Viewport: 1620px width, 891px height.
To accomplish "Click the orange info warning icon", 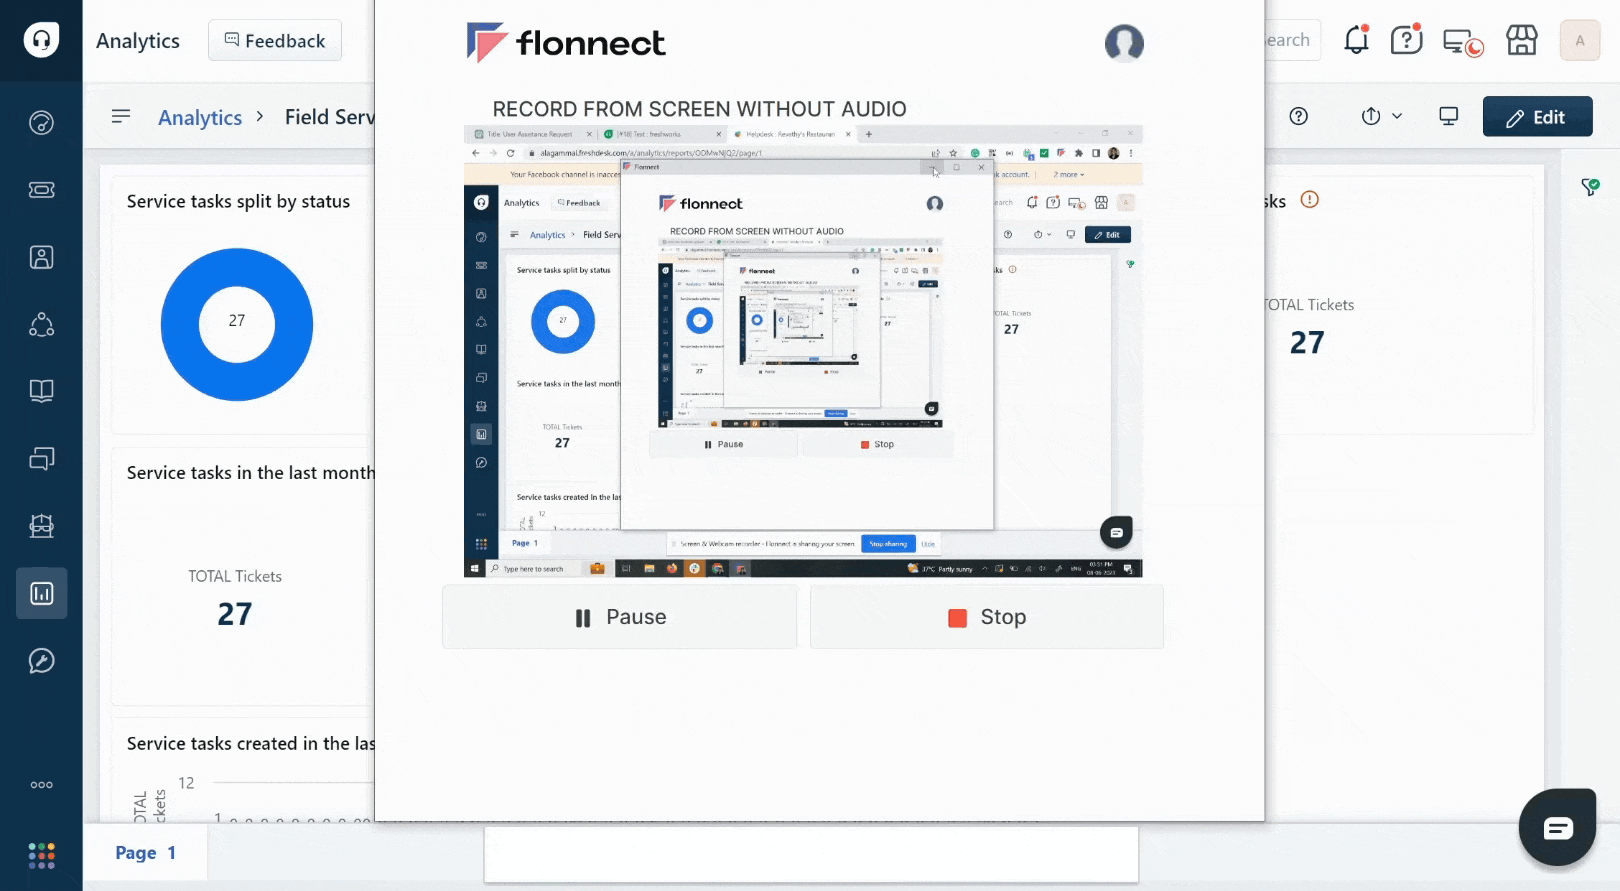I will 1310,199.
